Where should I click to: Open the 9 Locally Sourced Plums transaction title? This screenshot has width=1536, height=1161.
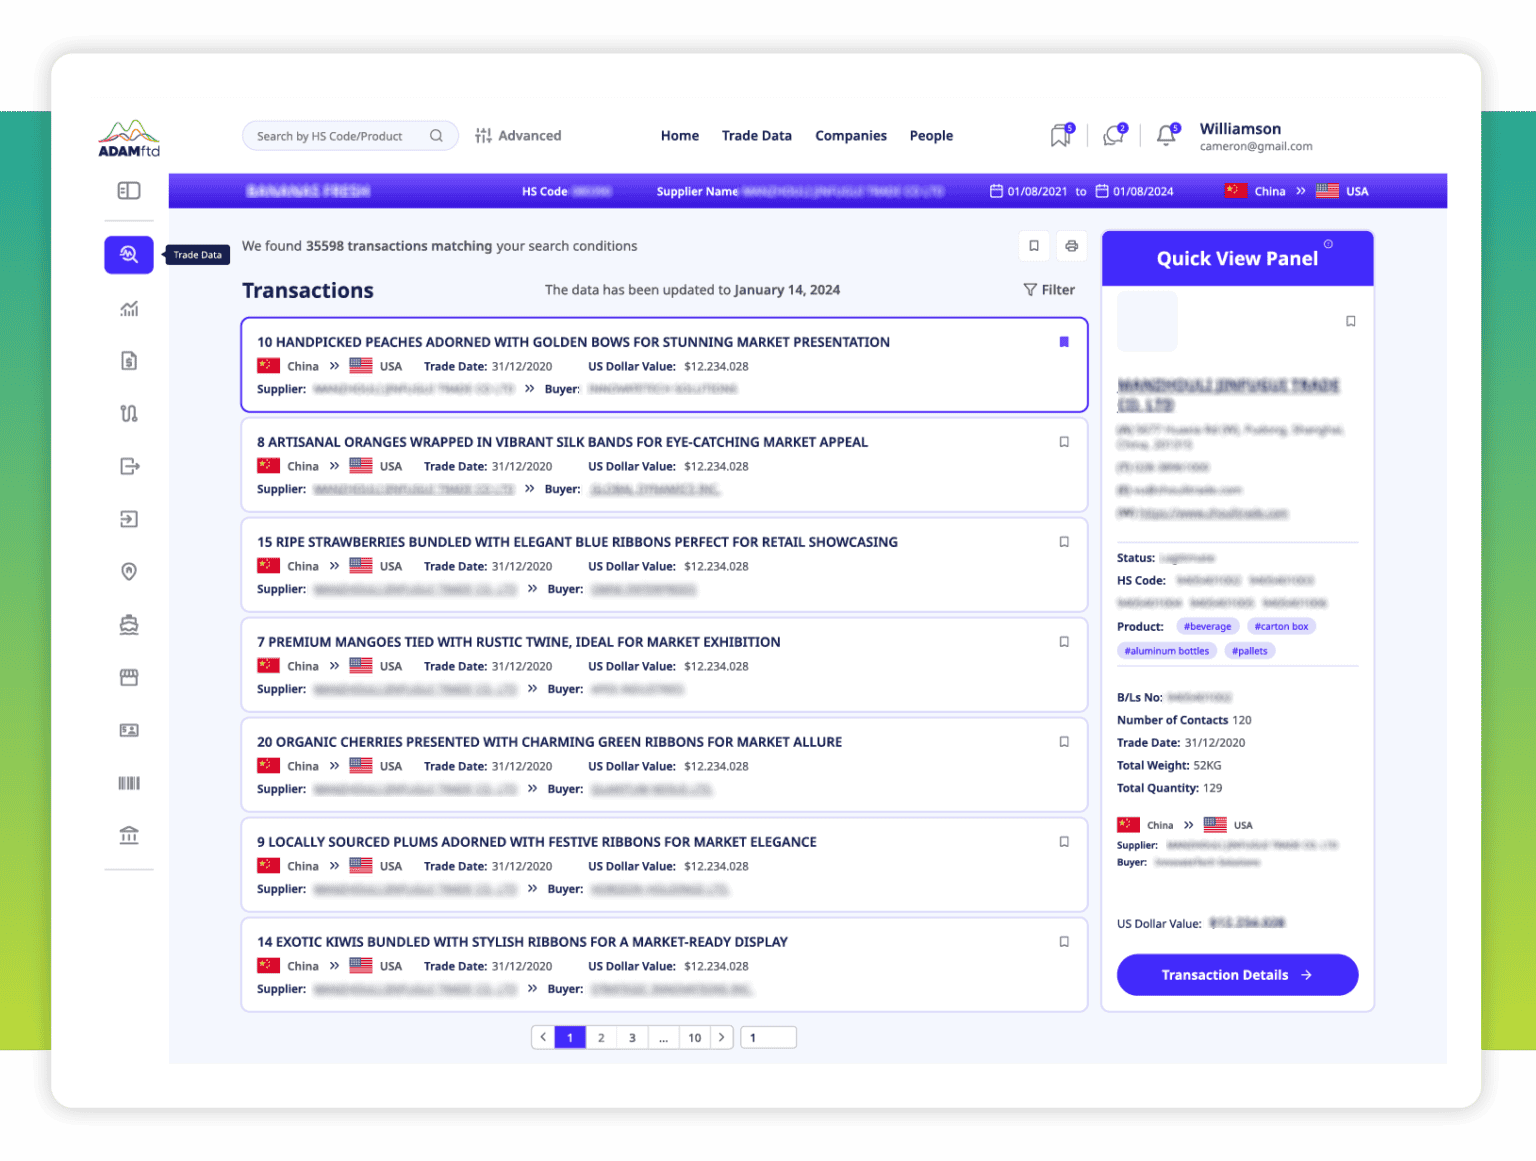(537, 842)
